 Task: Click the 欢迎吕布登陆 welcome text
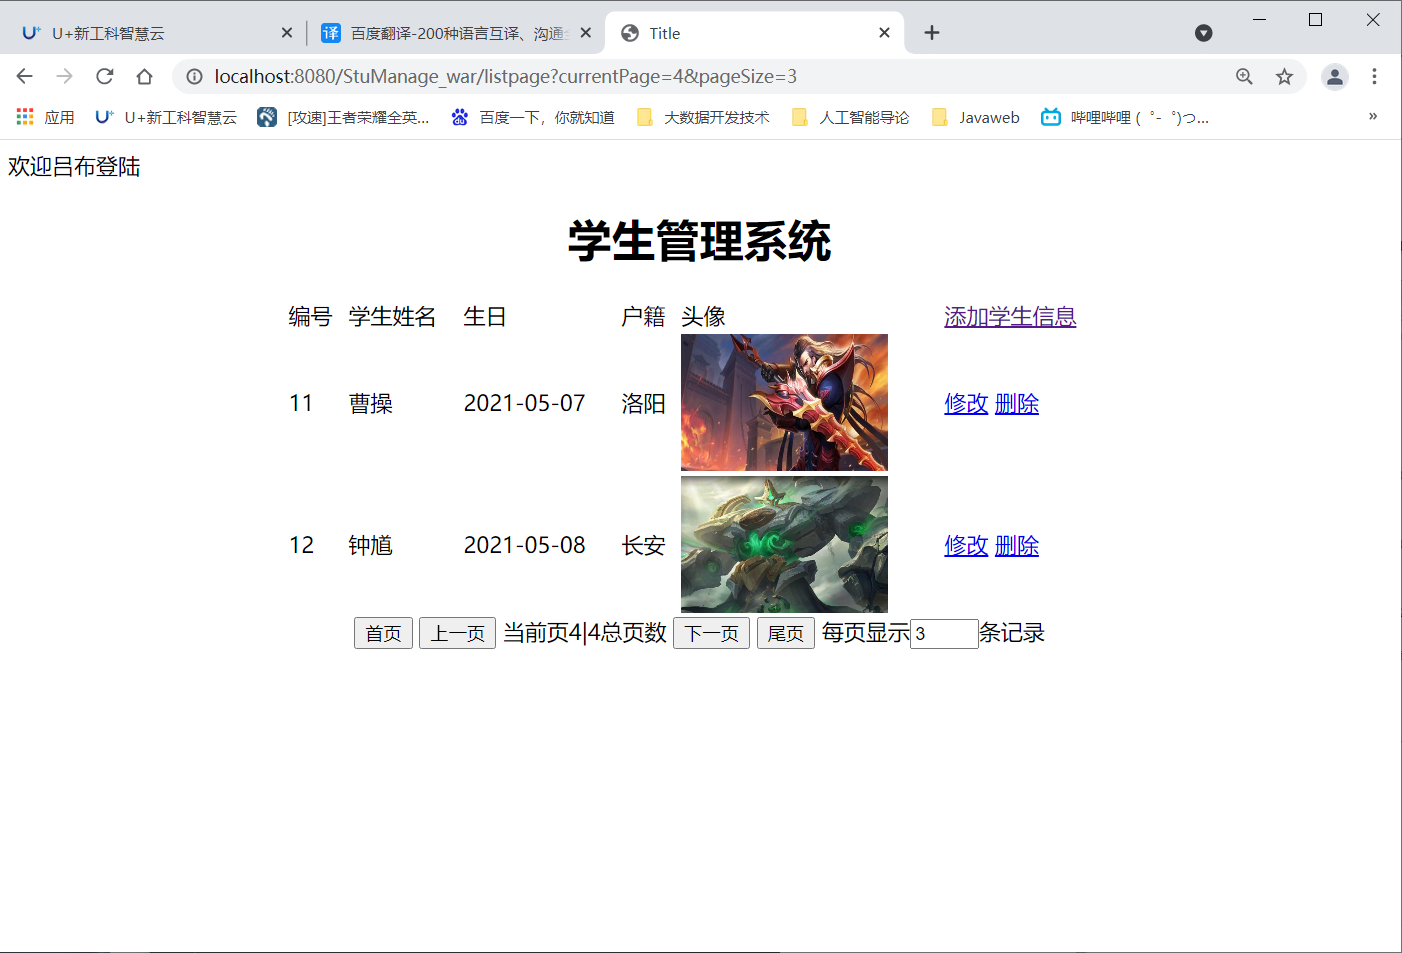(x=74, y=167)
